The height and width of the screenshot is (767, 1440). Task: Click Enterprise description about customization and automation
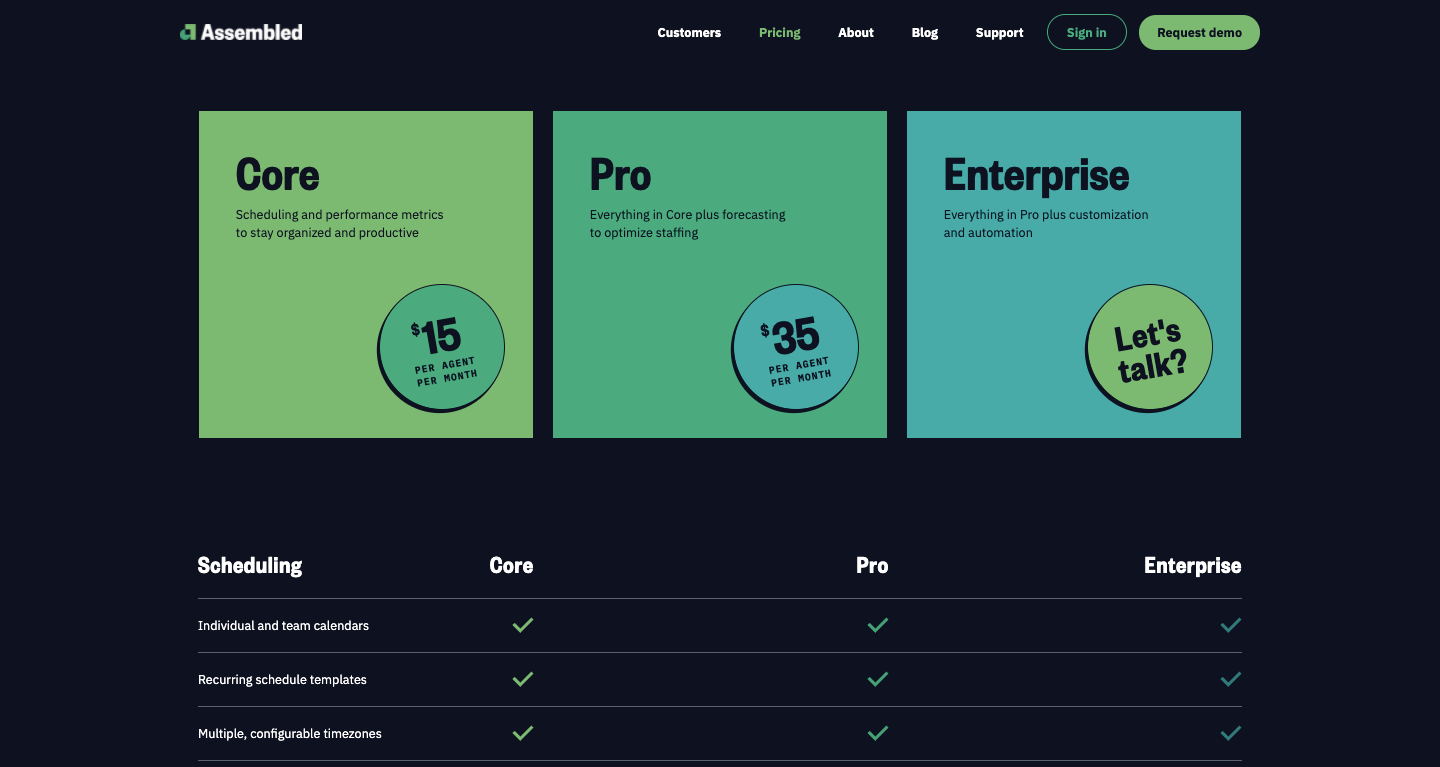[x=1046, y=224]
